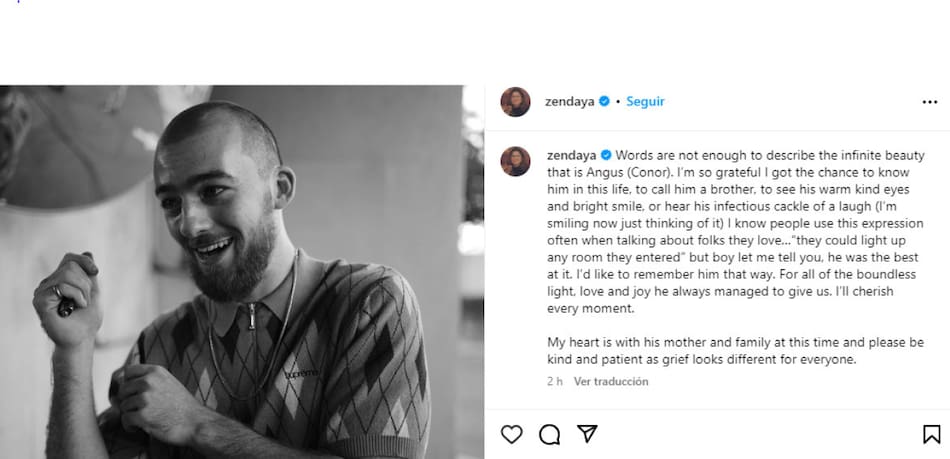Follow the account with the Seguir button
The height and width of the screenshot is (459, 950).
[645, 102]
